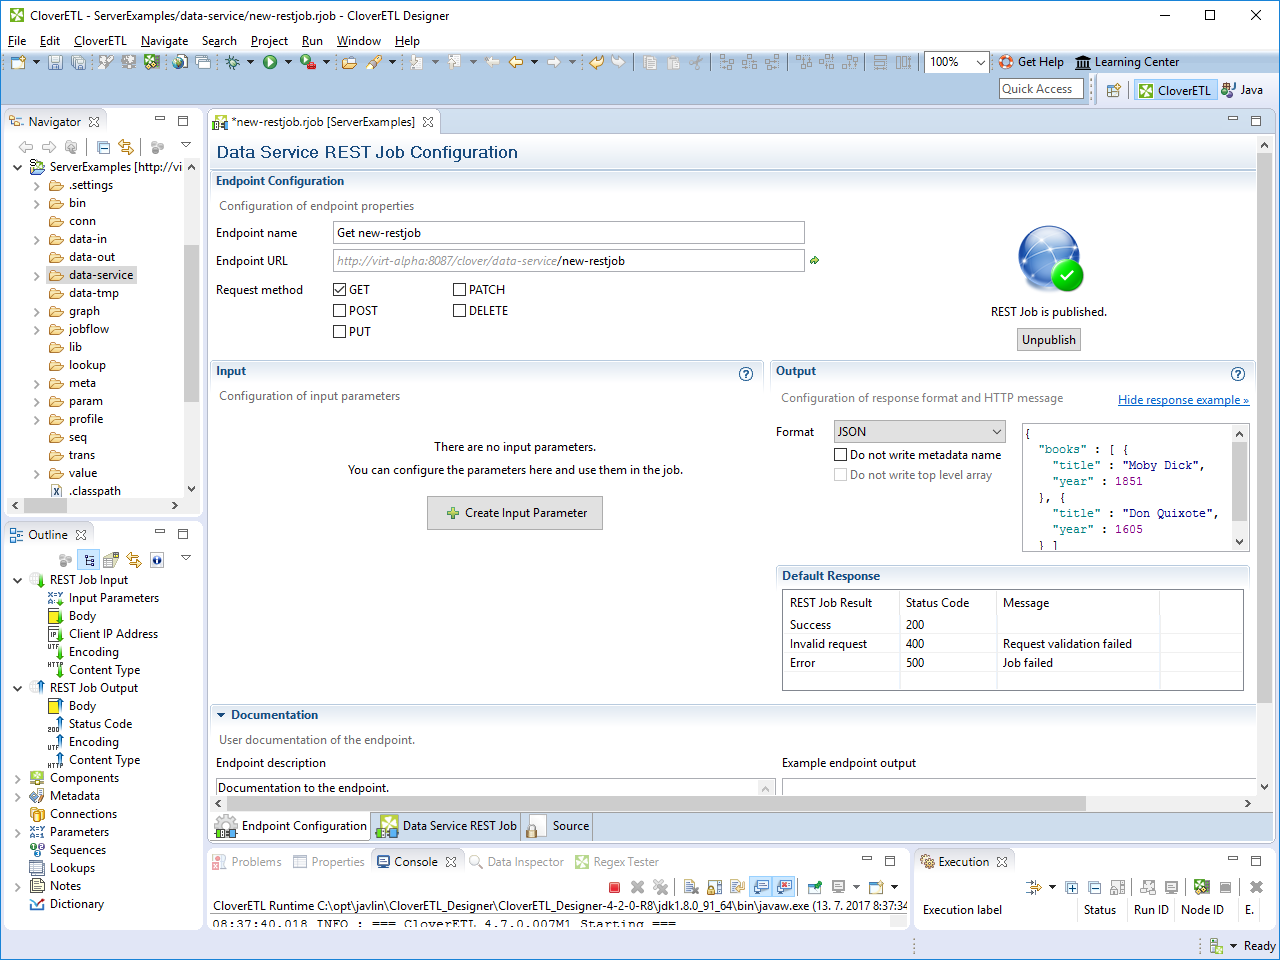Click the Save disk icon in toolbar
Screen dimensions: 1280x960
pyautogui.click(x=55, y=62)
